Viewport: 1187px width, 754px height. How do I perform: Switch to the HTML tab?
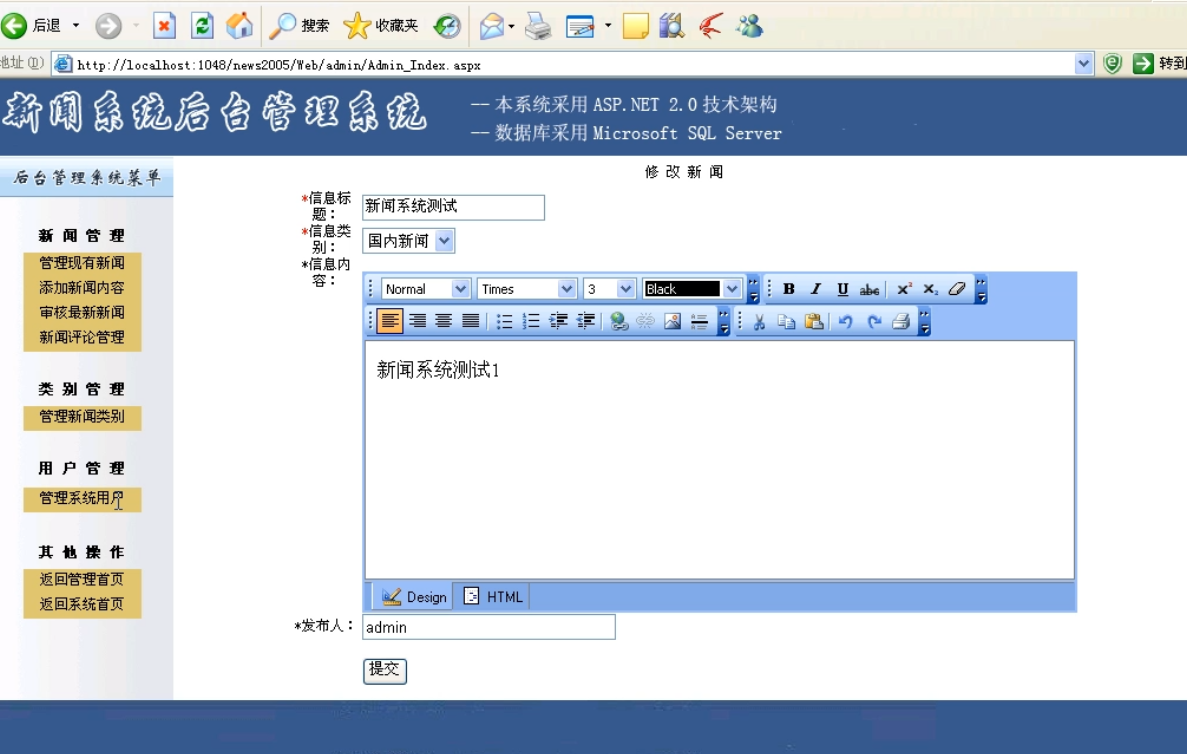tap(493, 597)
